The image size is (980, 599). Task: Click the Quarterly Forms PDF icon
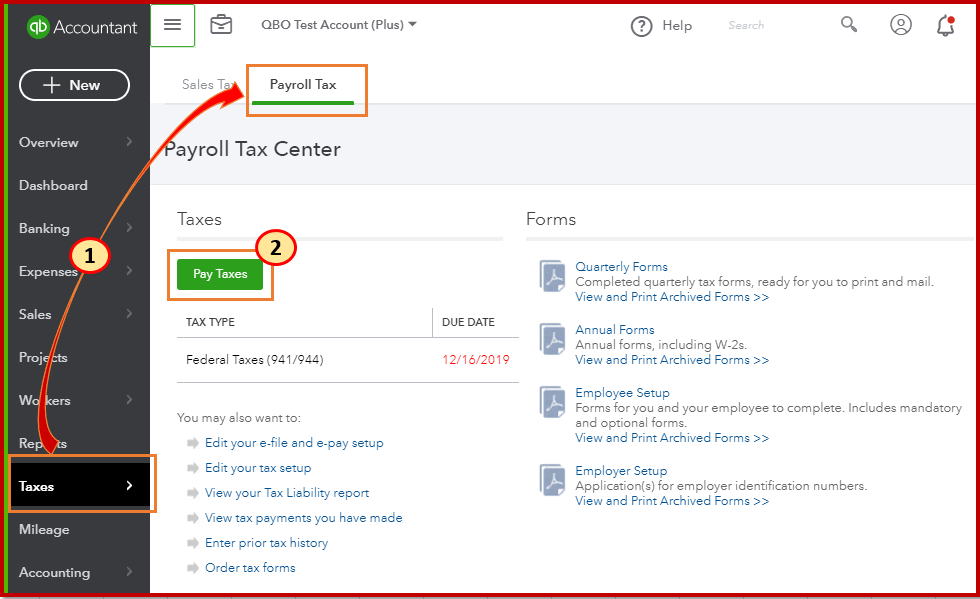pos(552,276)
